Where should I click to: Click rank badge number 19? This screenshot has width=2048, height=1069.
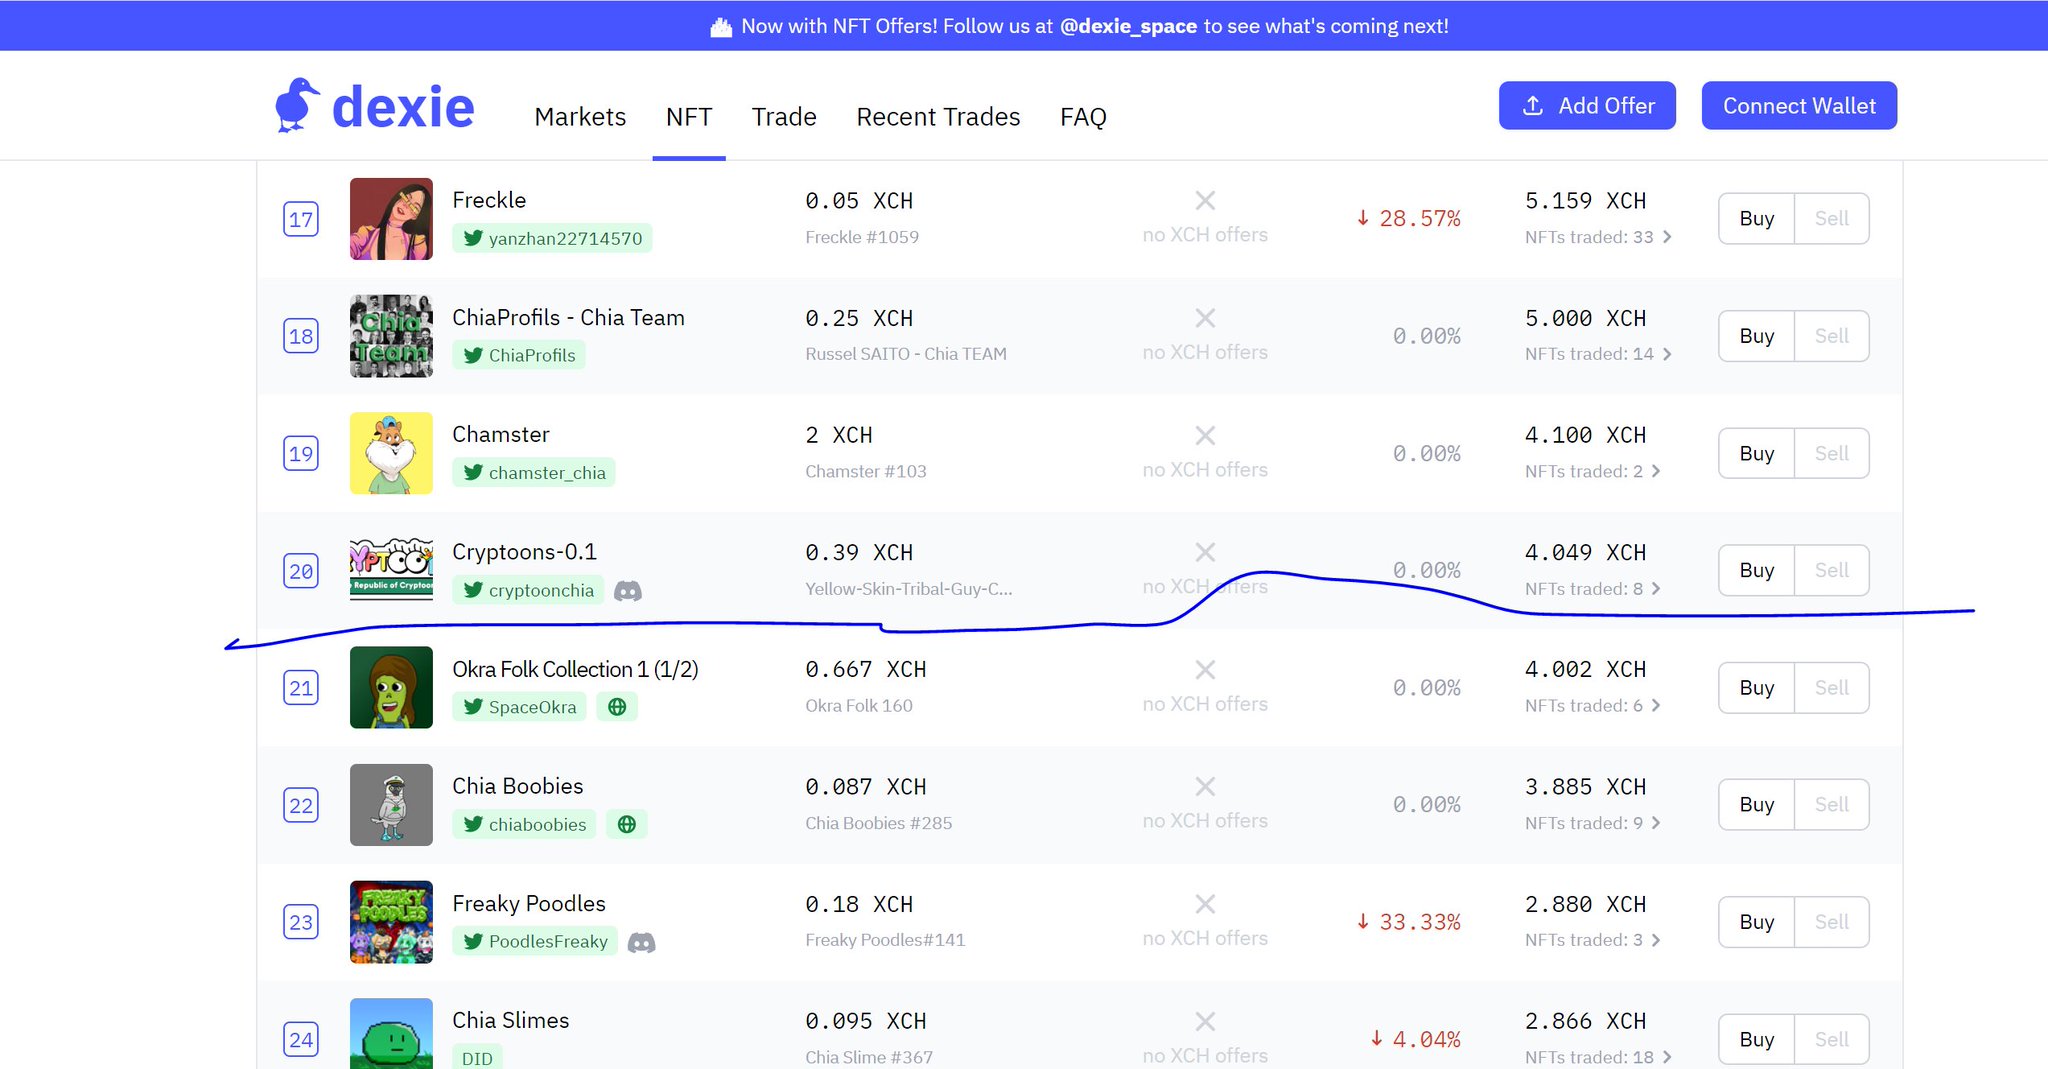click(x=301, y=453)
